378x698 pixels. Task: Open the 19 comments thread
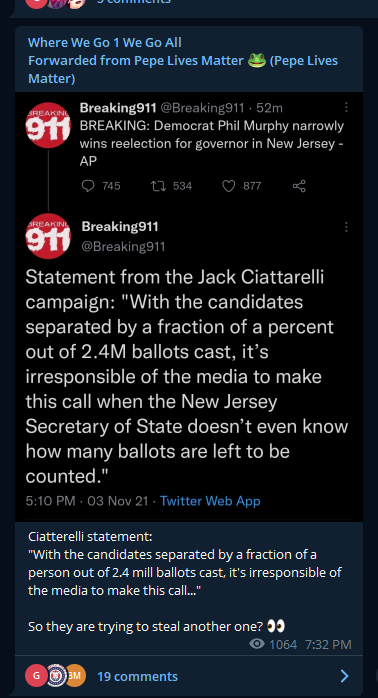tap(137, 676)
